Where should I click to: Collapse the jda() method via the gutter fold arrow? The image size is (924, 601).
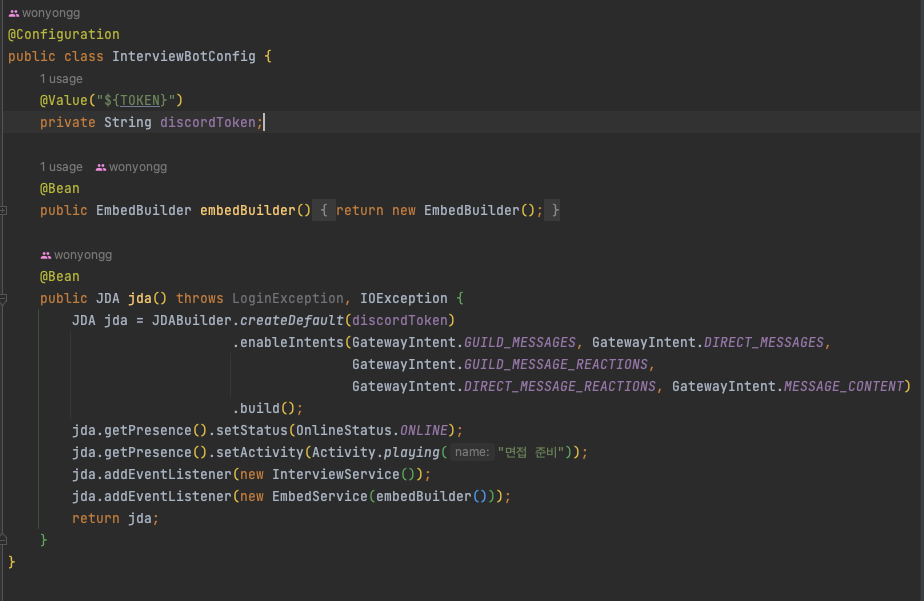pos(4,299)
